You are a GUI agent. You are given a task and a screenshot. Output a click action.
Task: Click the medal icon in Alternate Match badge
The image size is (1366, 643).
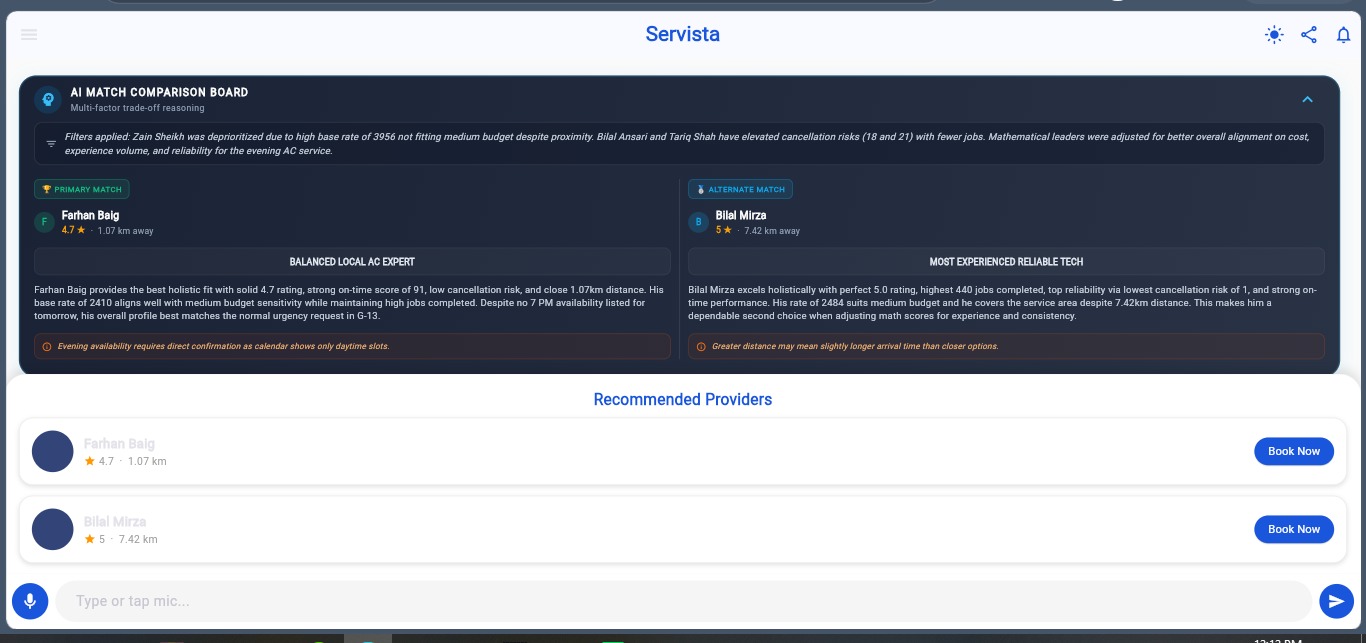tap(701, 189)
